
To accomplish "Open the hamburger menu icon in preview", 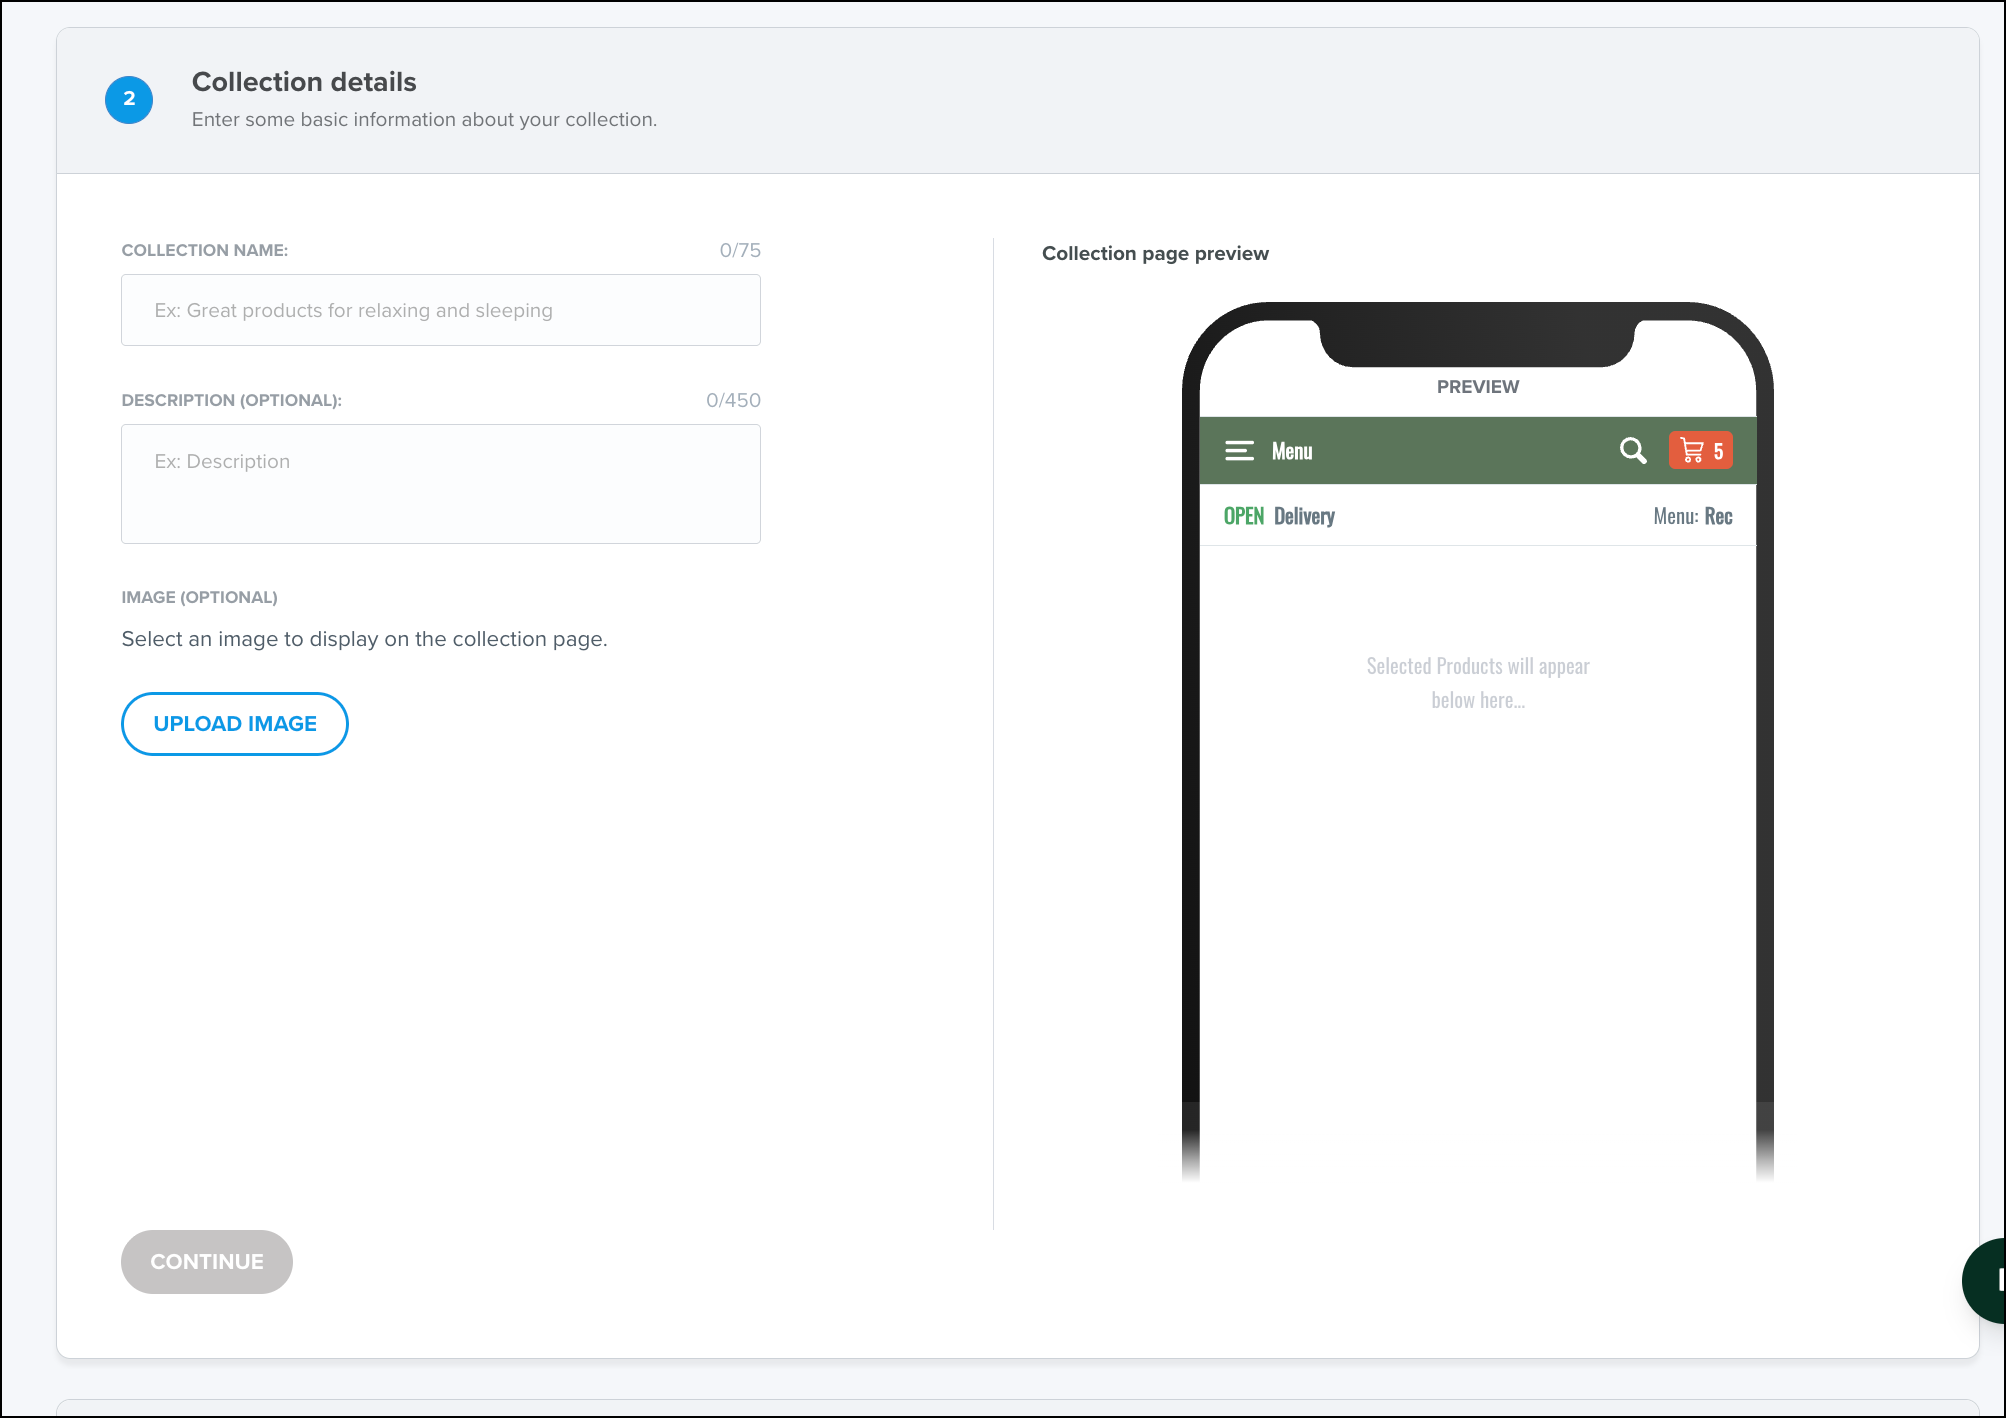I will pos(1239,451).
